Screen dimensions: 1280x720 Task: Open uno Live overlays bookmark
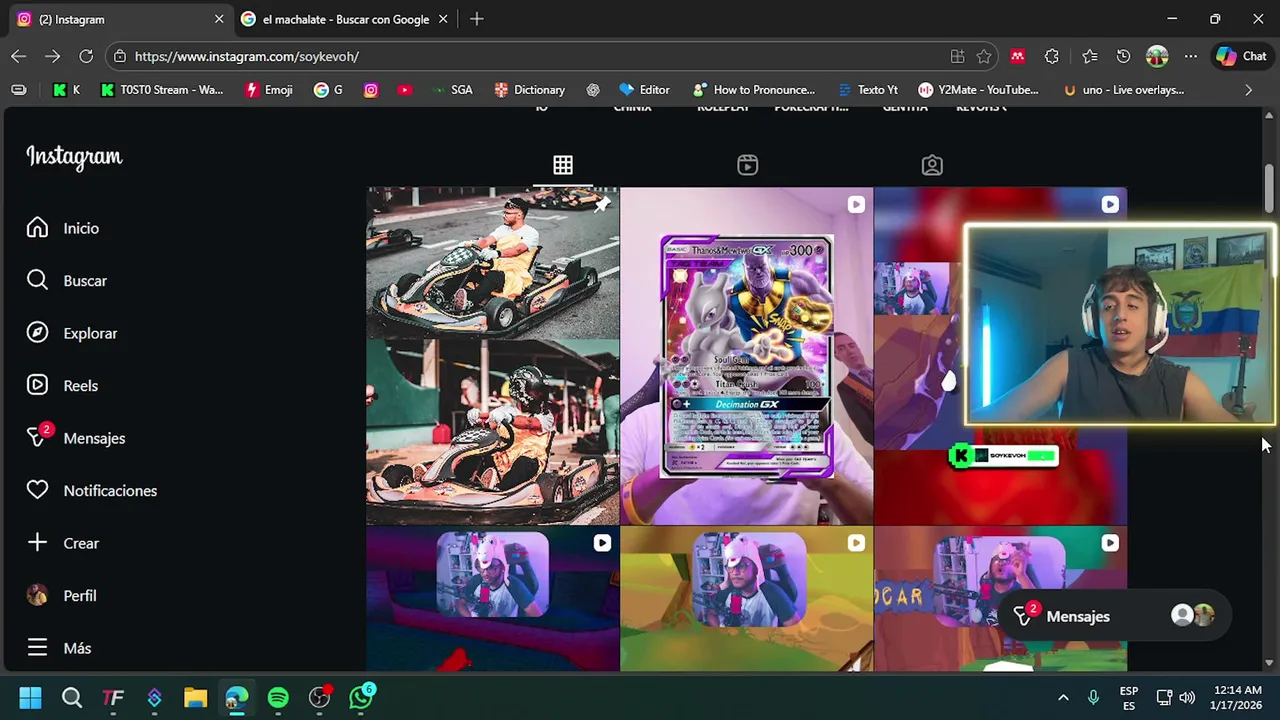(1124, 90)
